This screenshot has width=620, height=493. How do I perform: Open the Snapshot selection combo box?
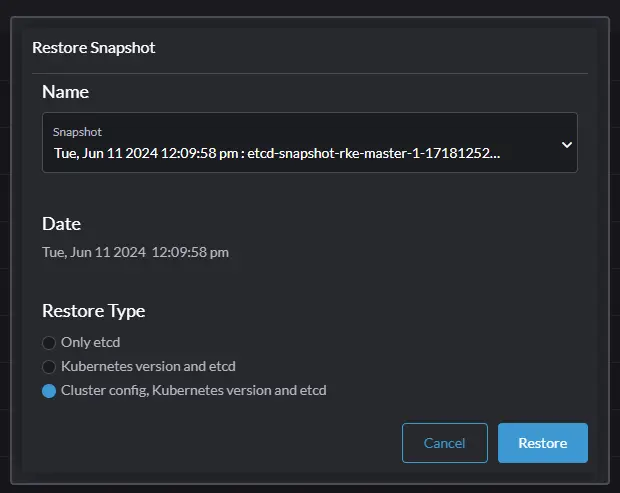click(300, 143)
